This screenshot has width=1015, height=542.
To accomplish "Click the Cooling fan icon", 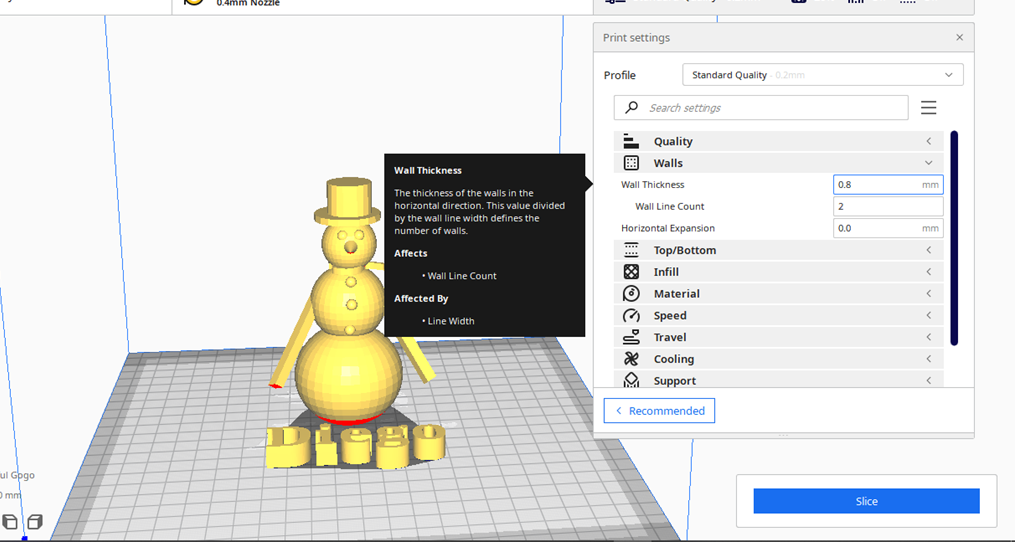I will (630, 359).
